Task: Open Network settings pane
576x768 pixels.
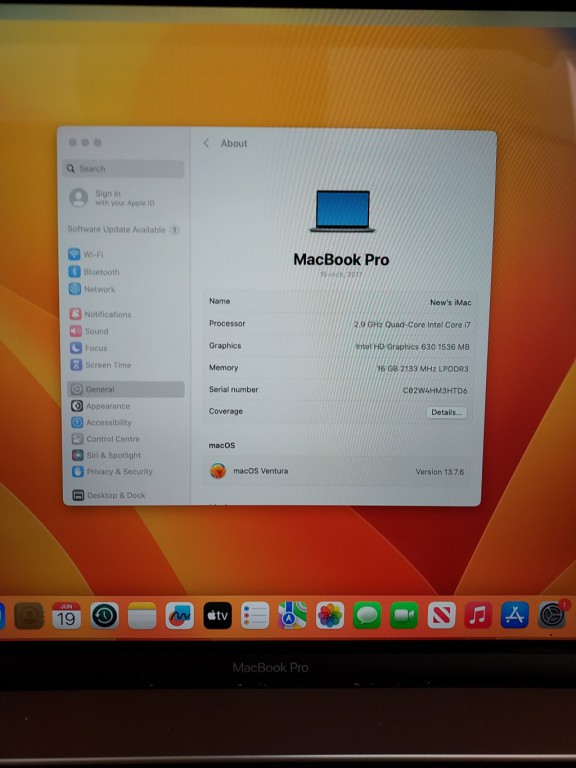Action: (x=92, y=289)
